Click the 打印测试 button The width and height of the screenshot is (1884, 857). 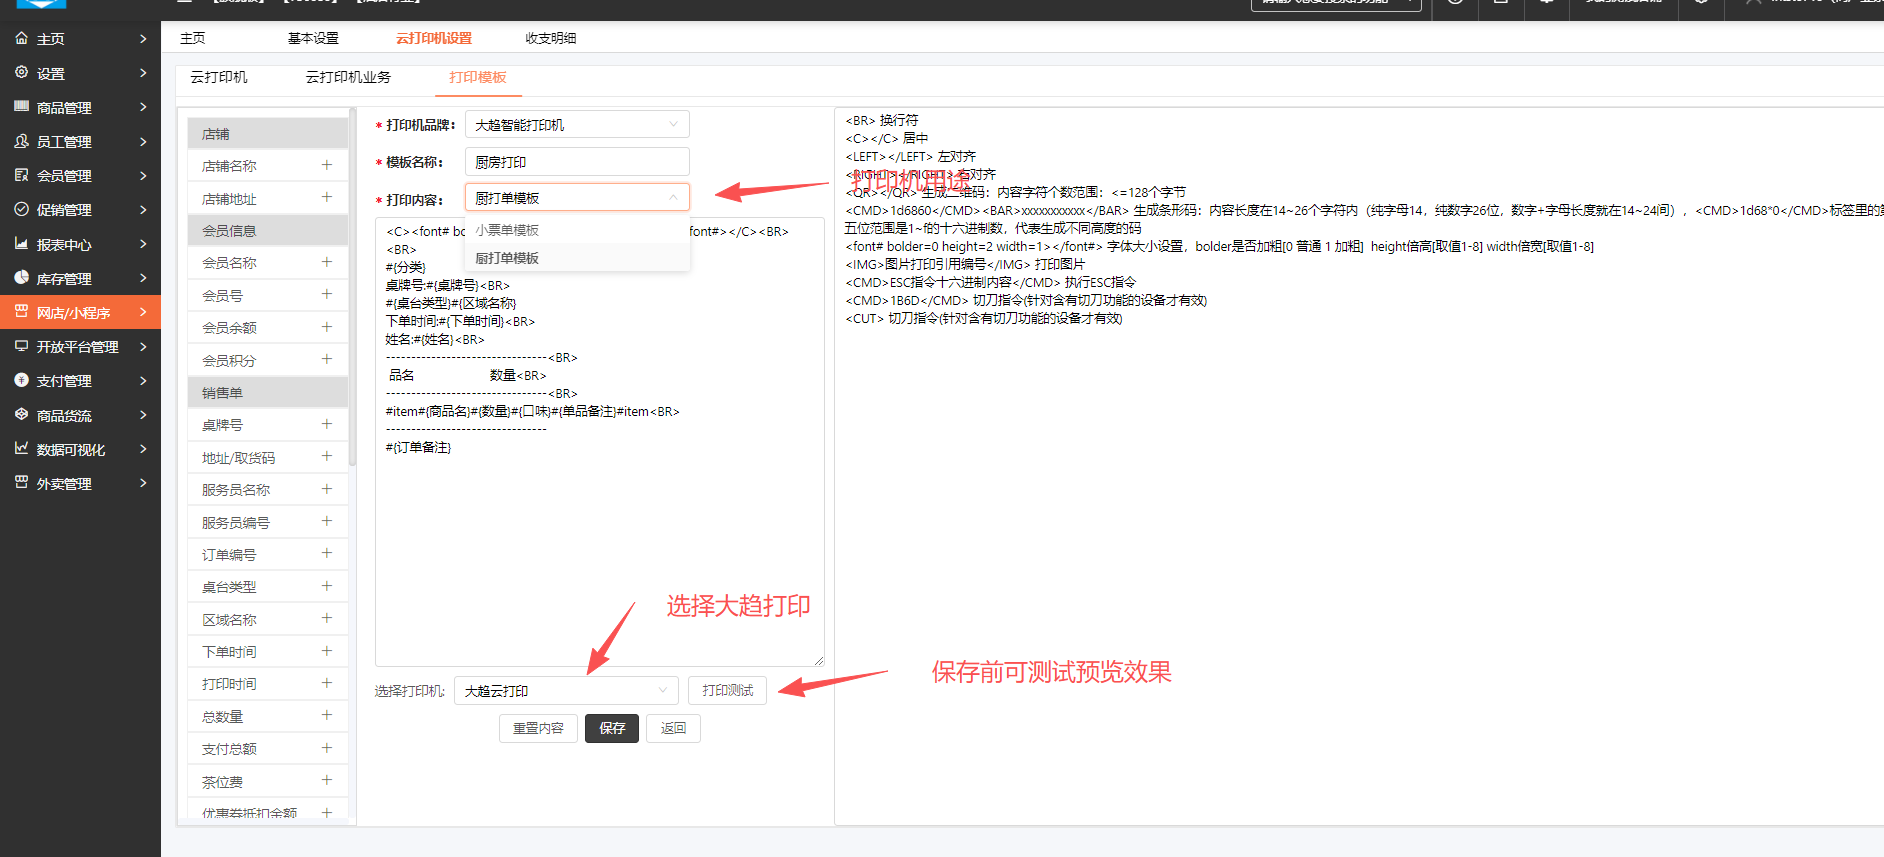727,691
